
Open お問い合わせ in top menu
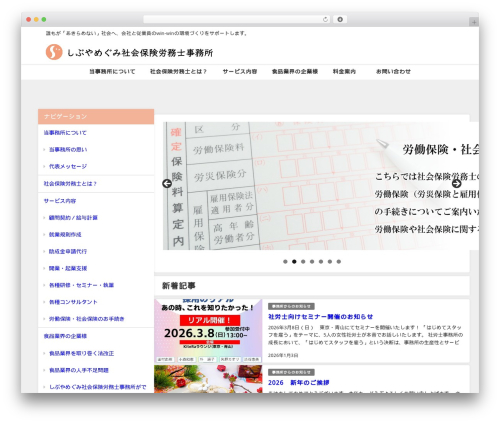(393, 71)
